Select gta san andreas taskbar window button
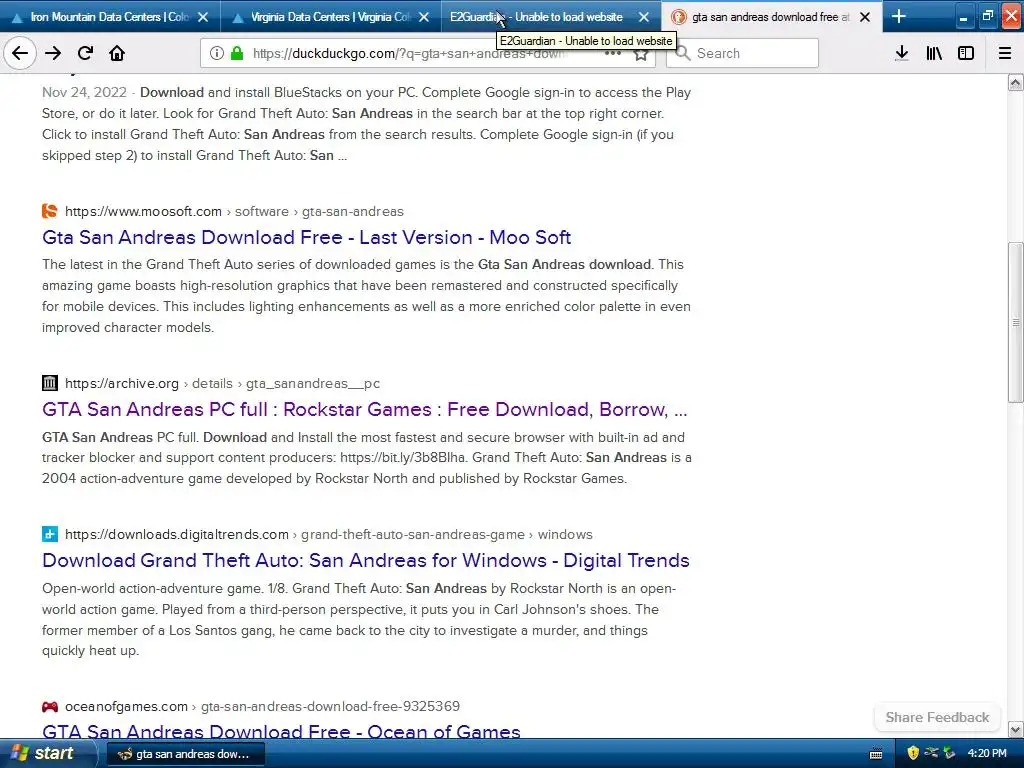 [185, 754]
